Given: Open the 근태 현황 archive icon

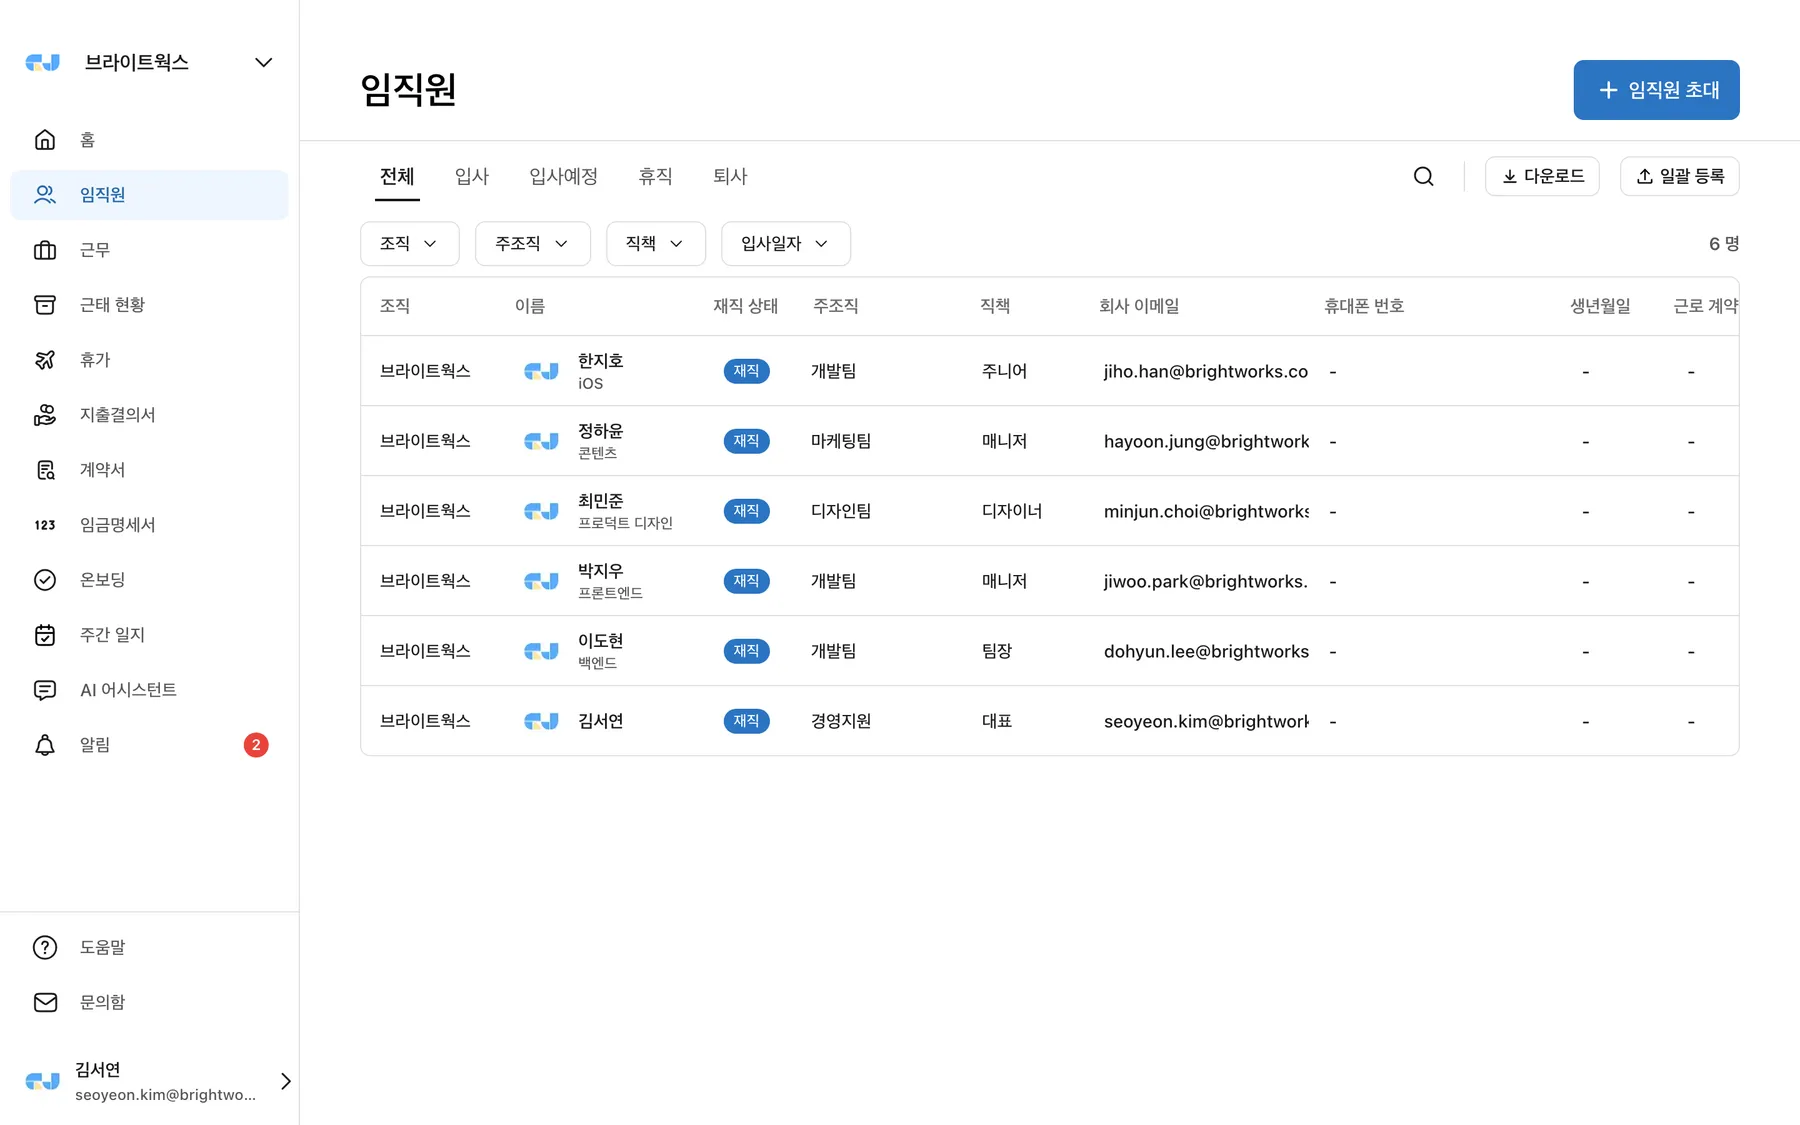Looking at the screenshot, I should (x=45, y=305).
